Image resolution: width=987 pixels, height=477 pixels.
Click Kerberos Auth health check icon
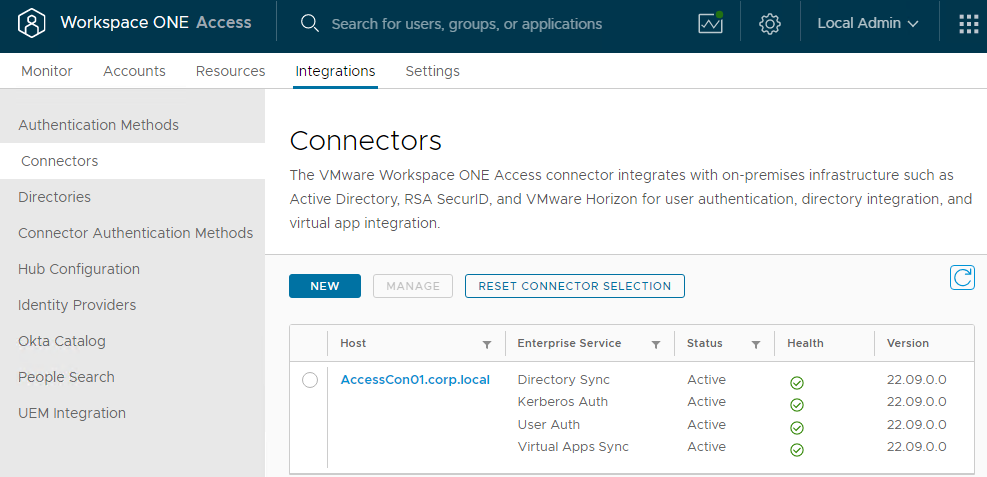[x=797, y=405]
